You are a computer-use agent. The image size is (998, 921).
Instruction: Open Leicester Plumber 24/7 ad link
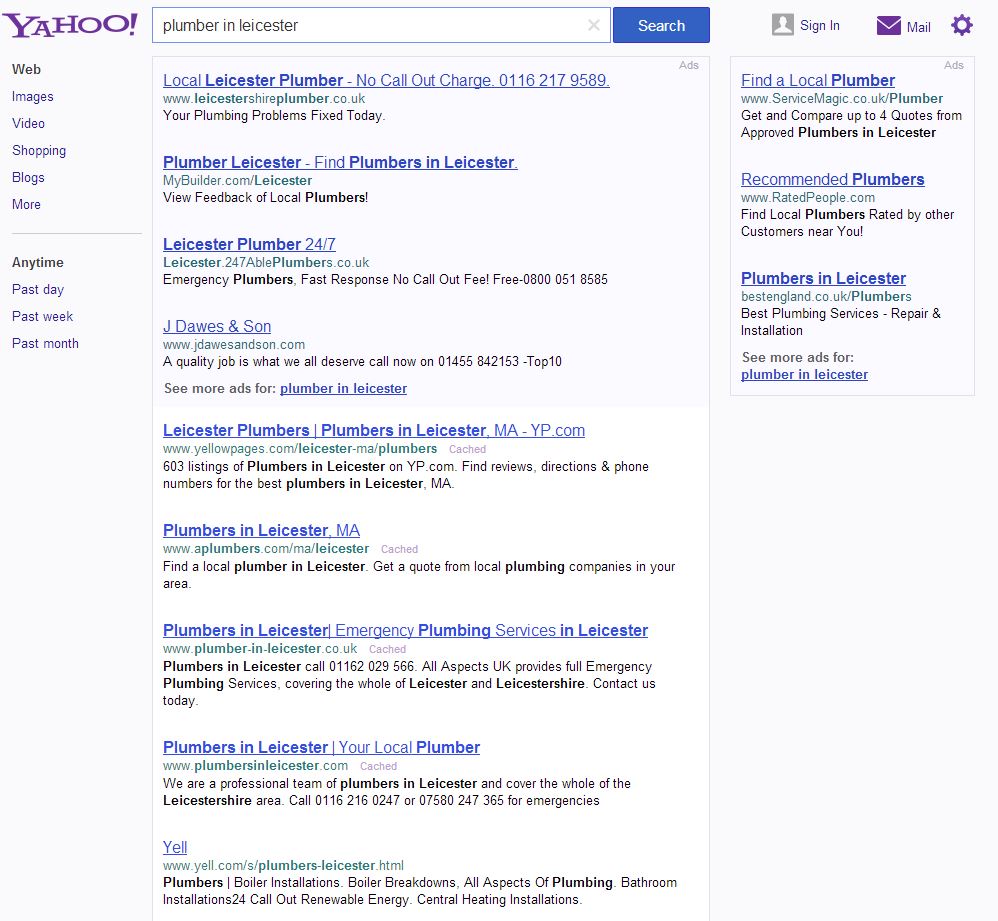point(249,245)
